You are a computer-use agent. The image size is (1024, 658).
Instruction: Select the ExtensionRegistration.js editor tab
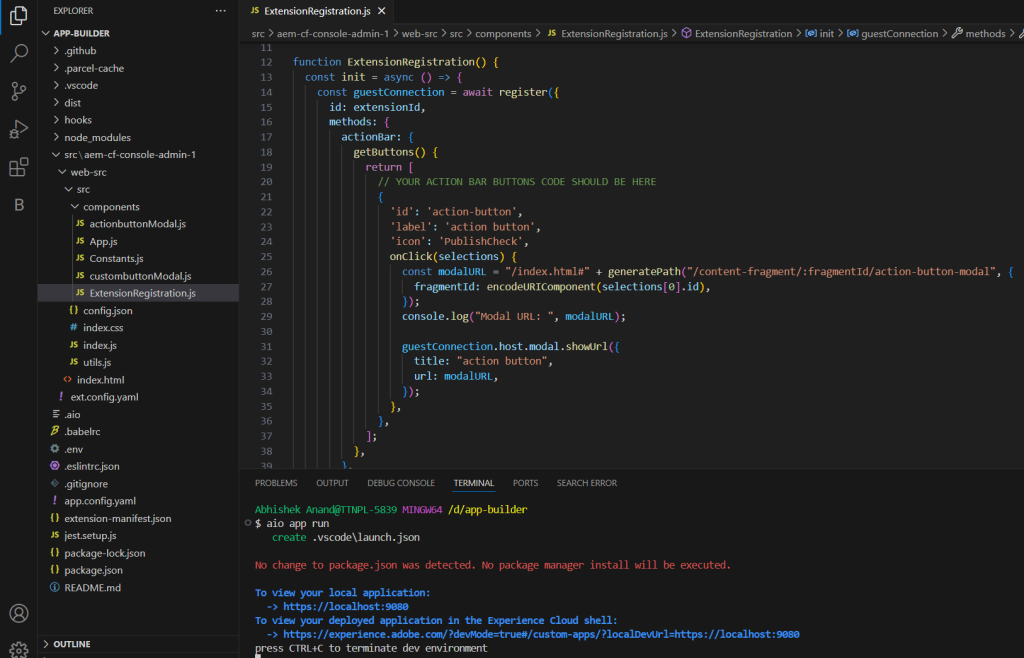(x=317, y=11)
